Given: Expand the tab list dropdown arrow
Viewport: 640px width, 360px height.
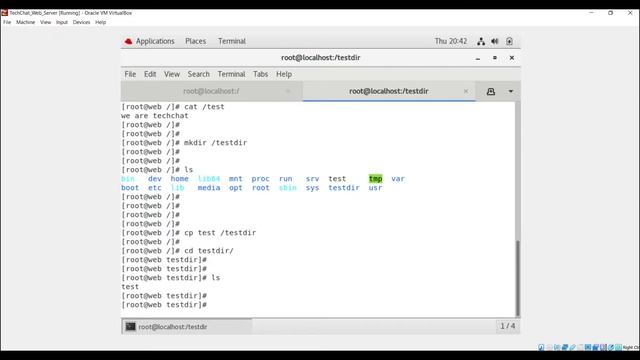Looking at the screenshot, I should pos(511,91).
